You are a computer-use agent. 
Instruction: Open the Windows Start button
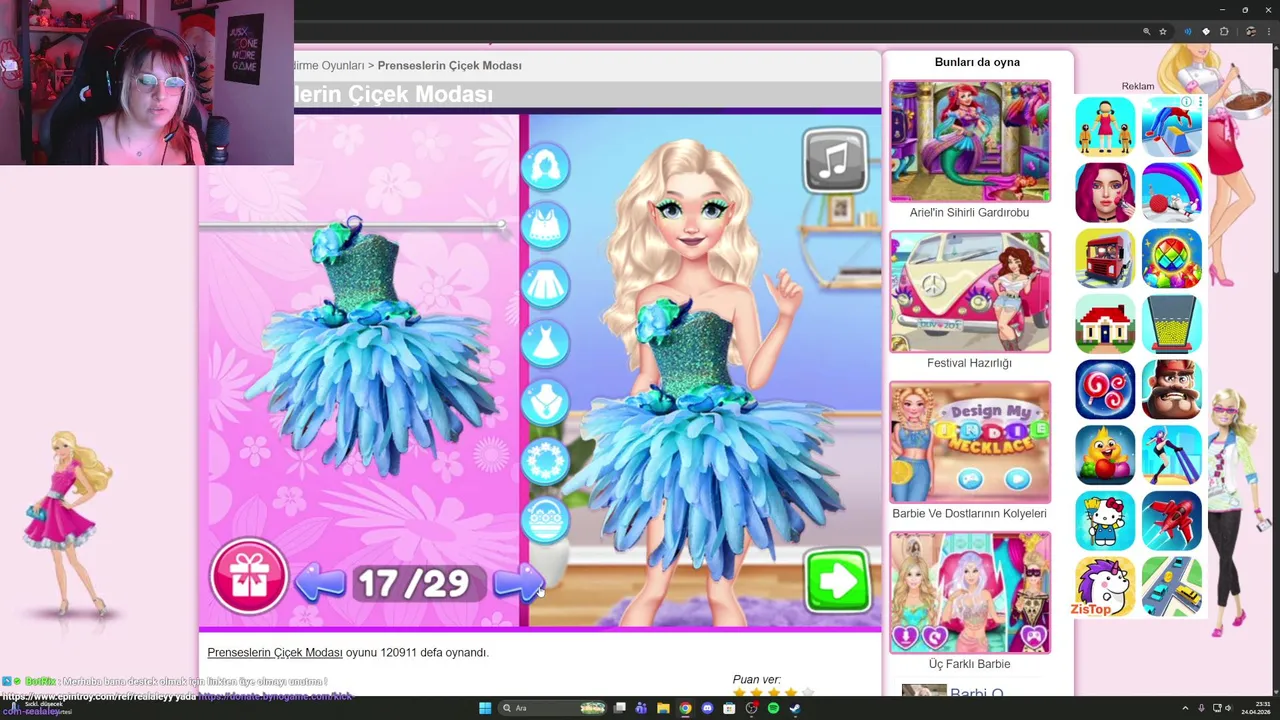[485, 708]
